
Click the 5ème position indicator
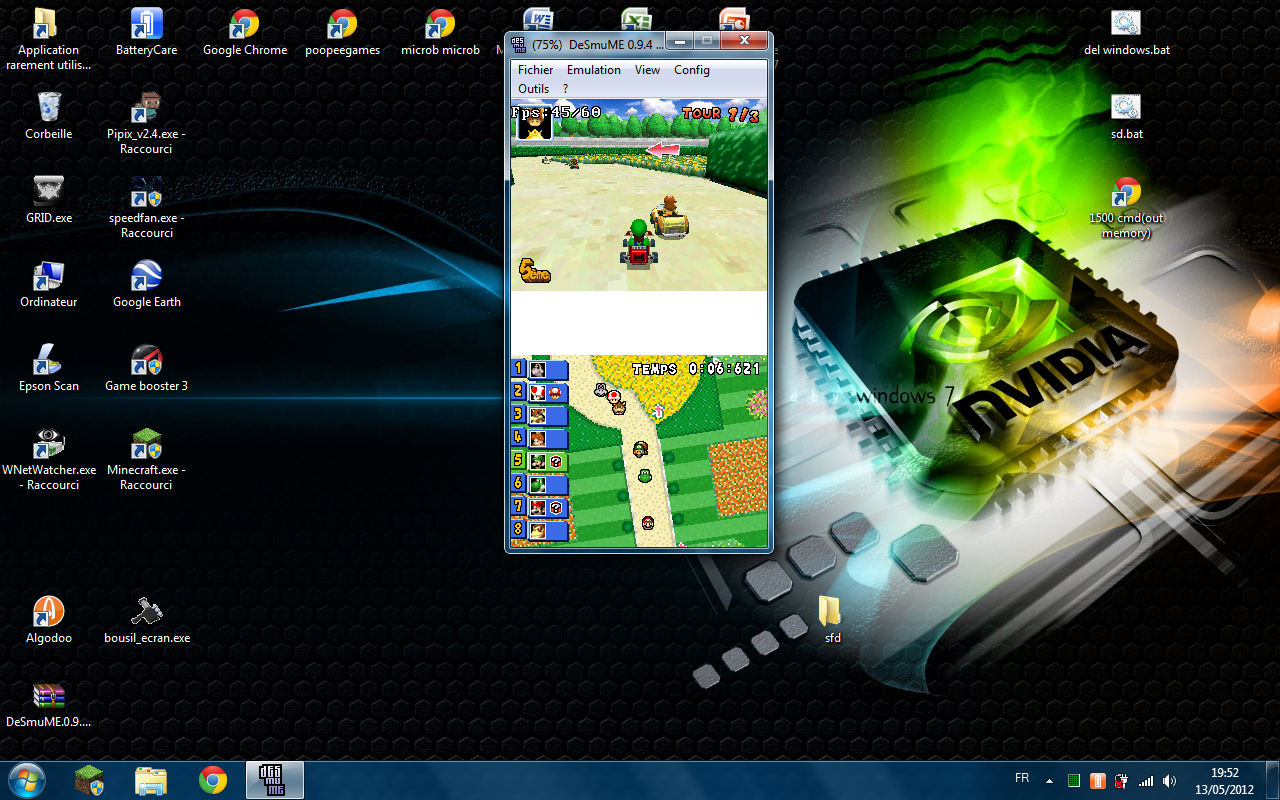pyautogui.click(x=534, y=271)
